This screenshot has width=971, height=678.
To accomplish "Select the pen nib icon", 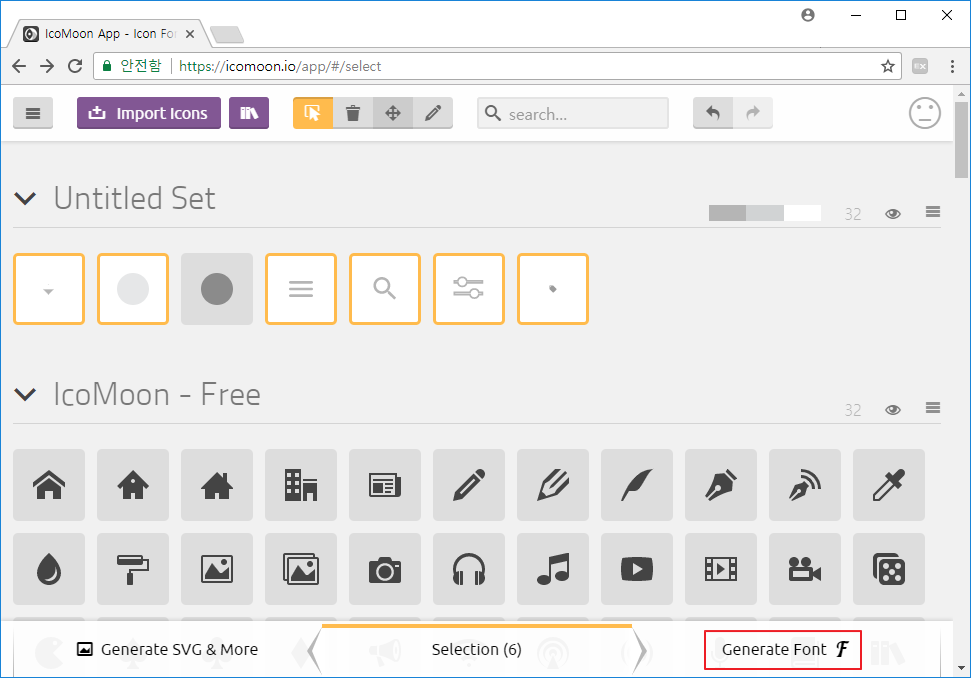I will coord(721,485).
